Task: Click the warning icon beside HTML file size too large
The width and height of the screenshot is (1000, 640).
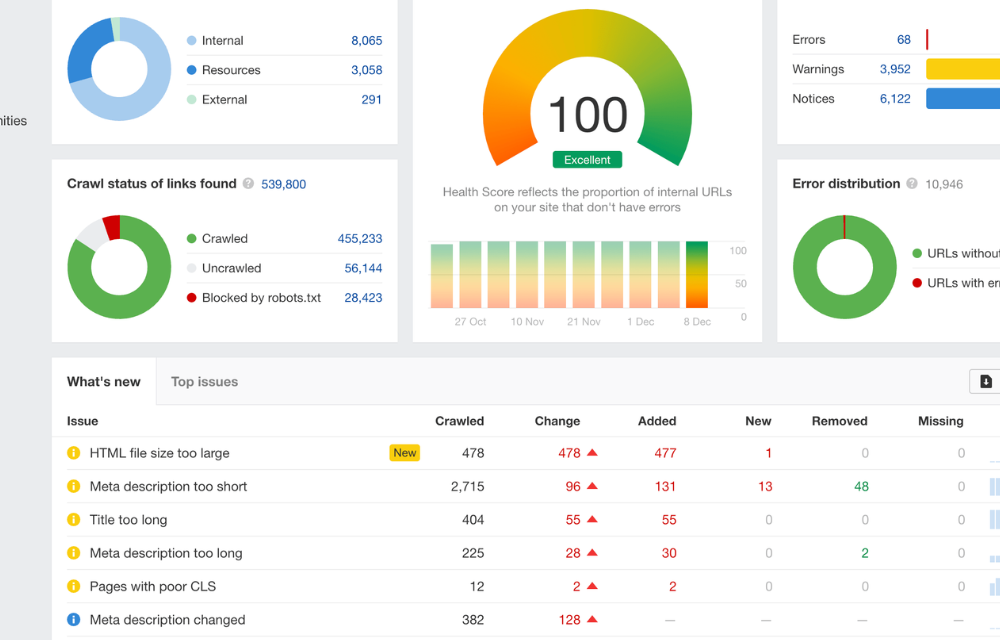Action: pos(72,453)
